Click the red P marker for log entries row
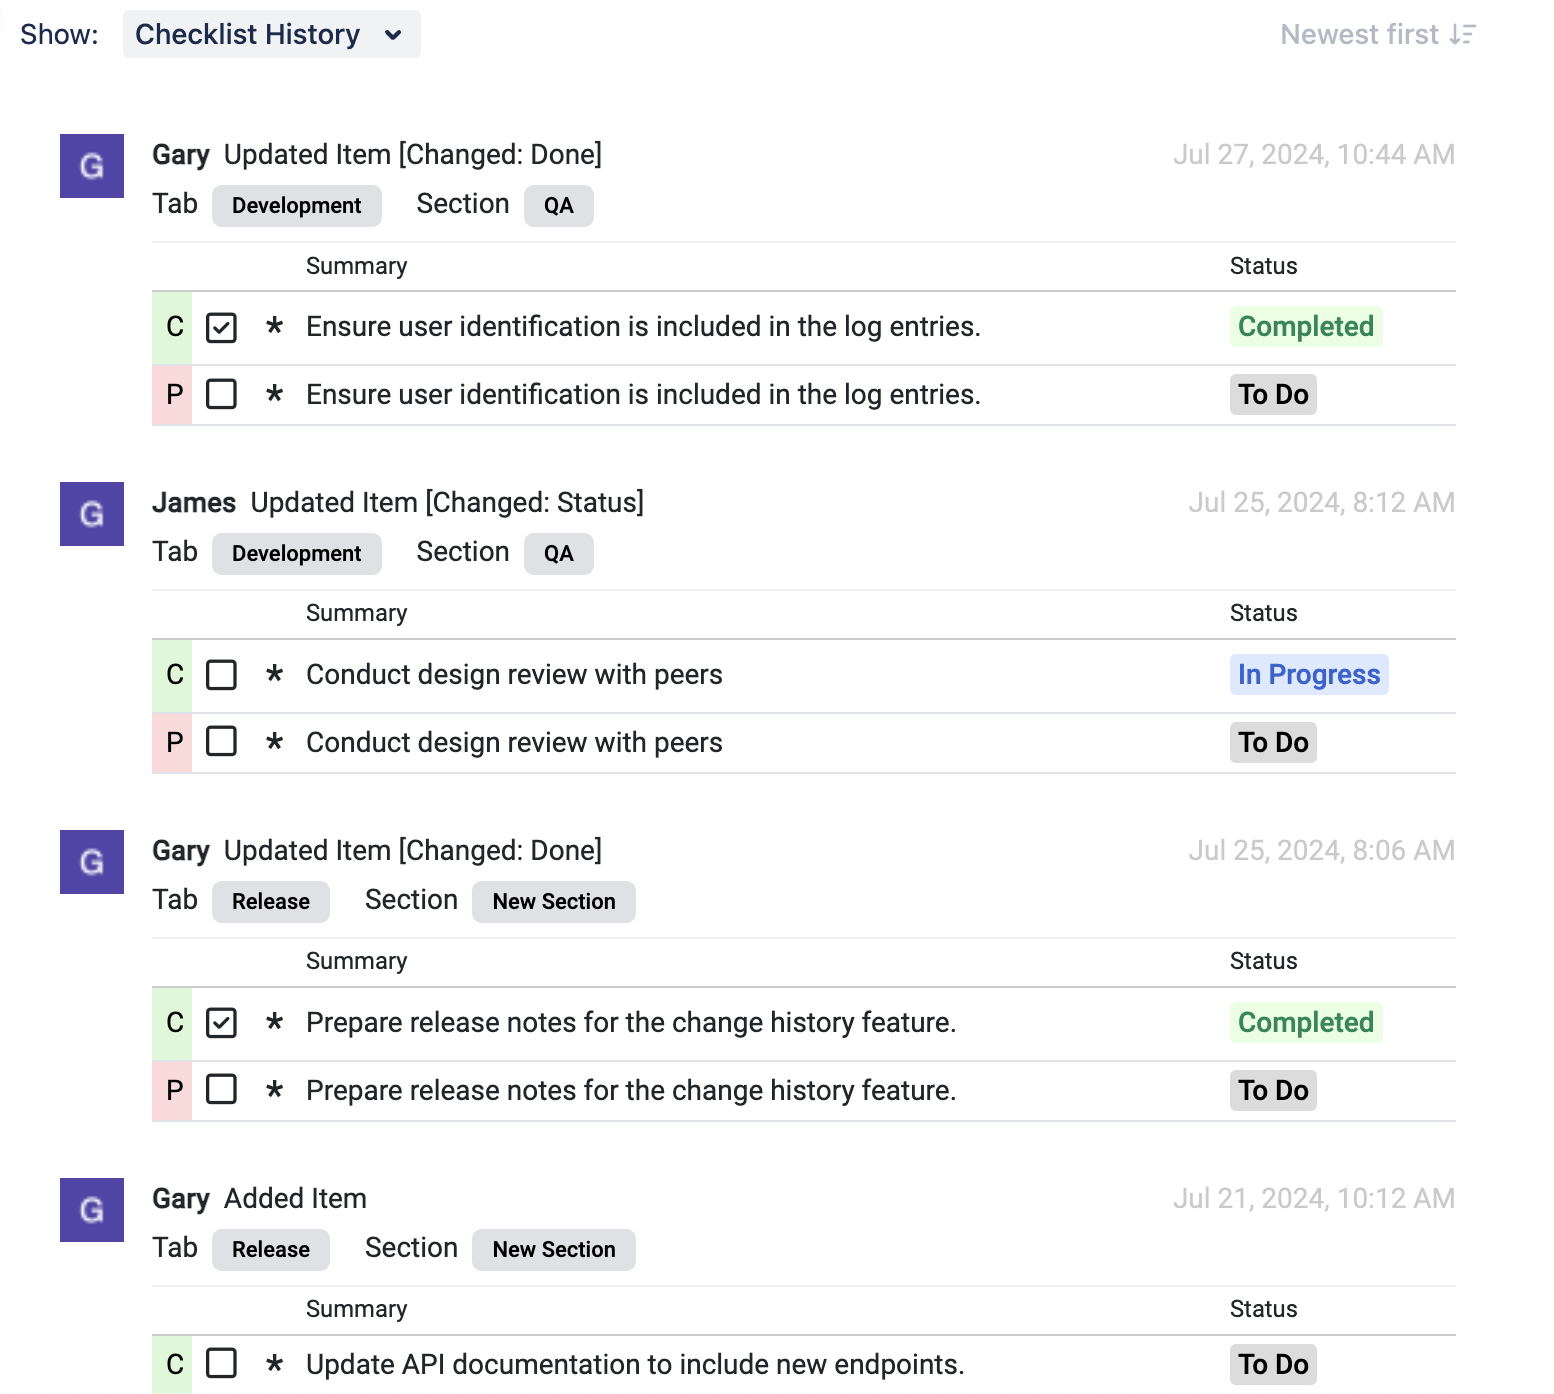This screenshot has height=1394, width=1554. pyautogui.click(x=174, y=395)
